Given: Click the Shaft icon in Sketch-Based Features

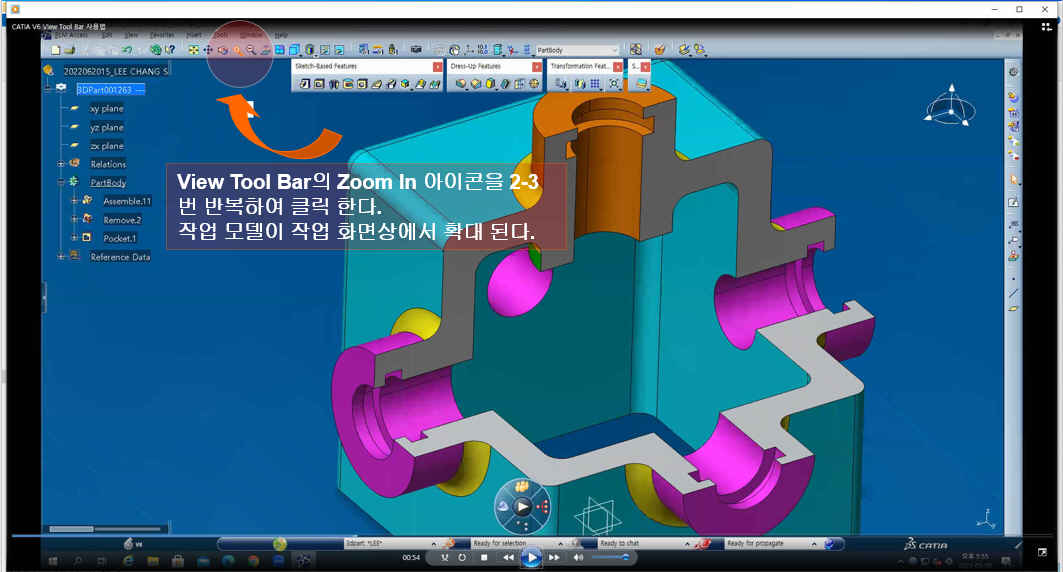Looking at the screenshot, I should click(334, 83).
